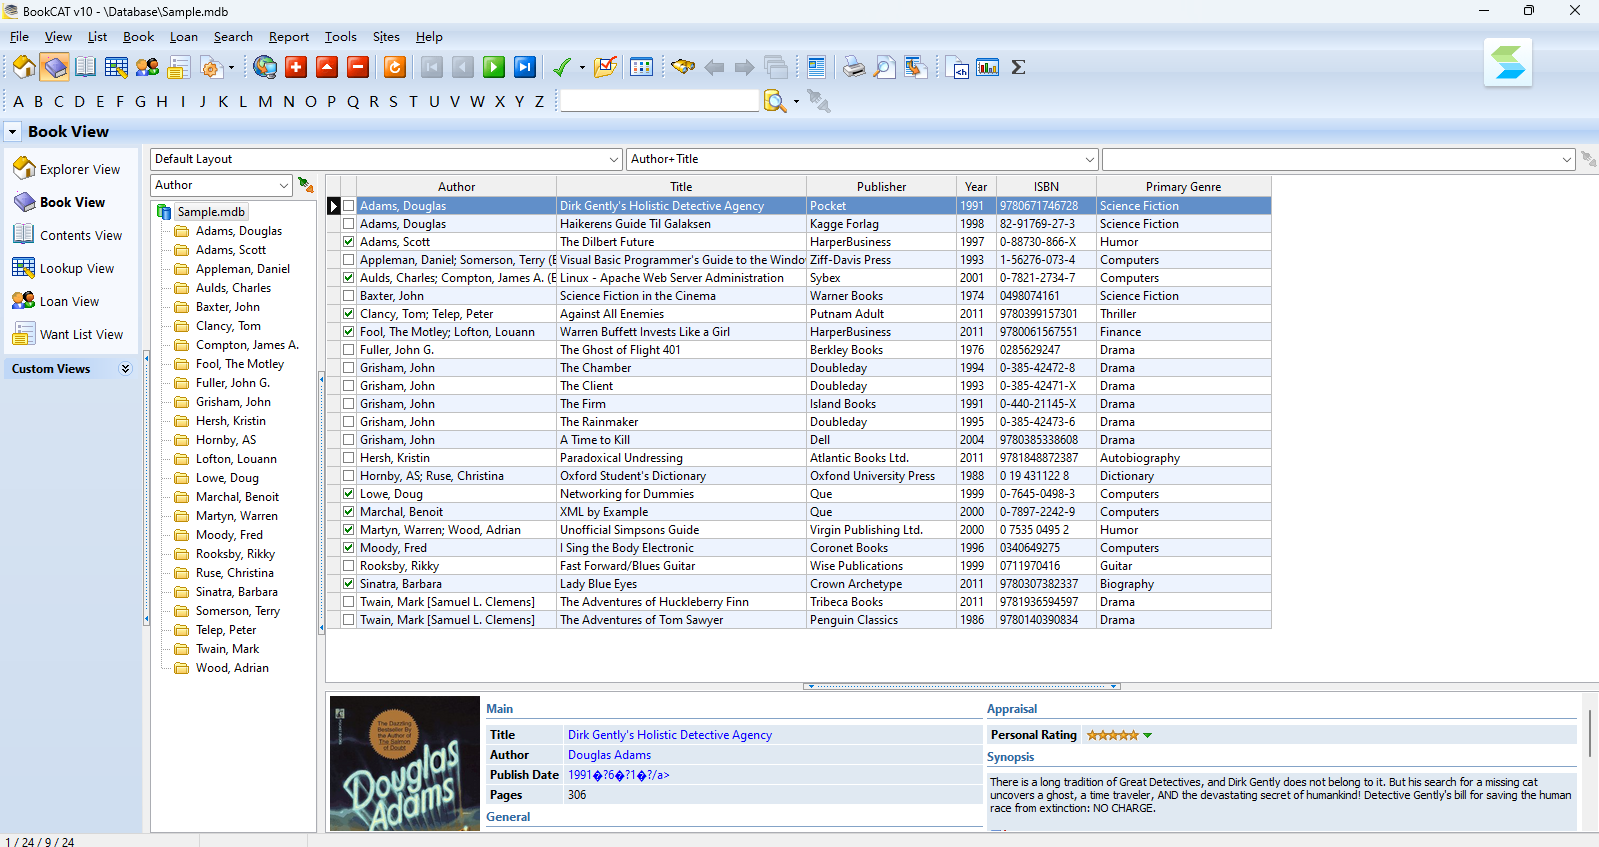Click the printer icon
This screenshot has height=847, width=1599.
tap(854, 67)
